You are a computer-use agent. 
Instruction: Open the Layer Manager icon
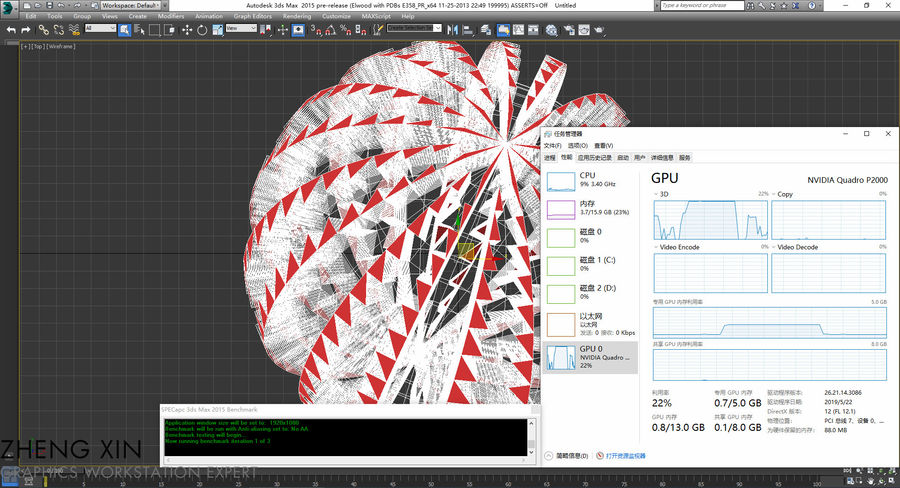click(x=486, y=30)
